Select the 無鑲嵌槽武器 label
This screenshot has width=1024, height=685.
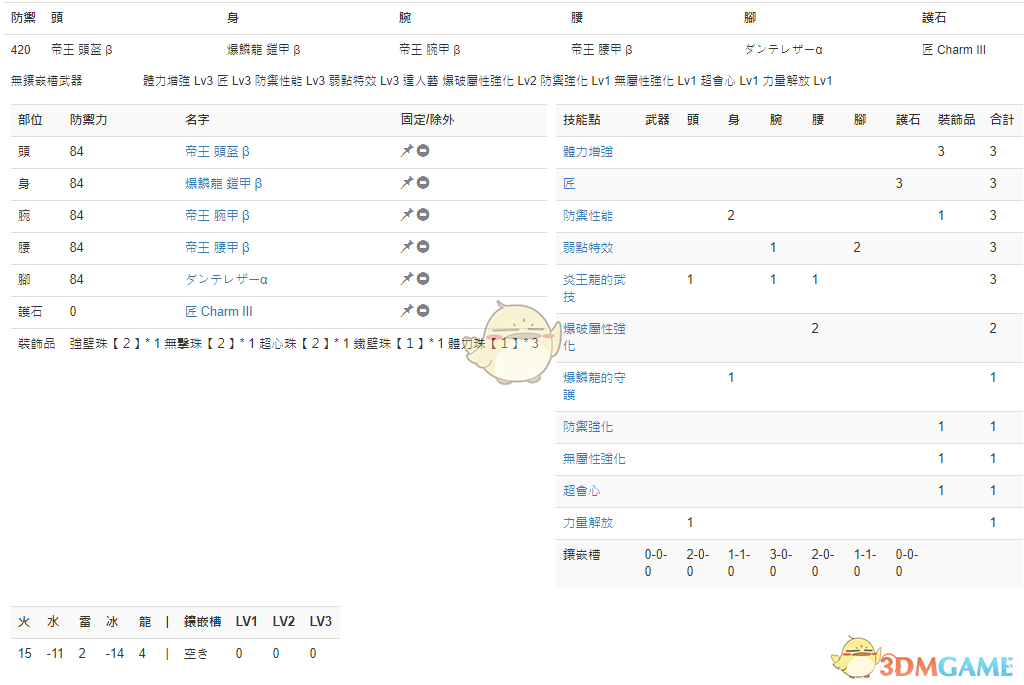(46, 81)
